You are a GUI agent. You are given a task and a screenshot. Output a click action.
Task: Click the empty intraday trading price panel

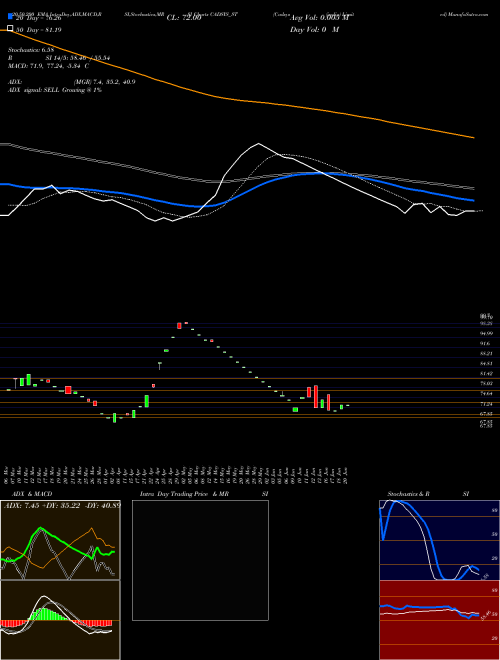click(x=200, y=560)
